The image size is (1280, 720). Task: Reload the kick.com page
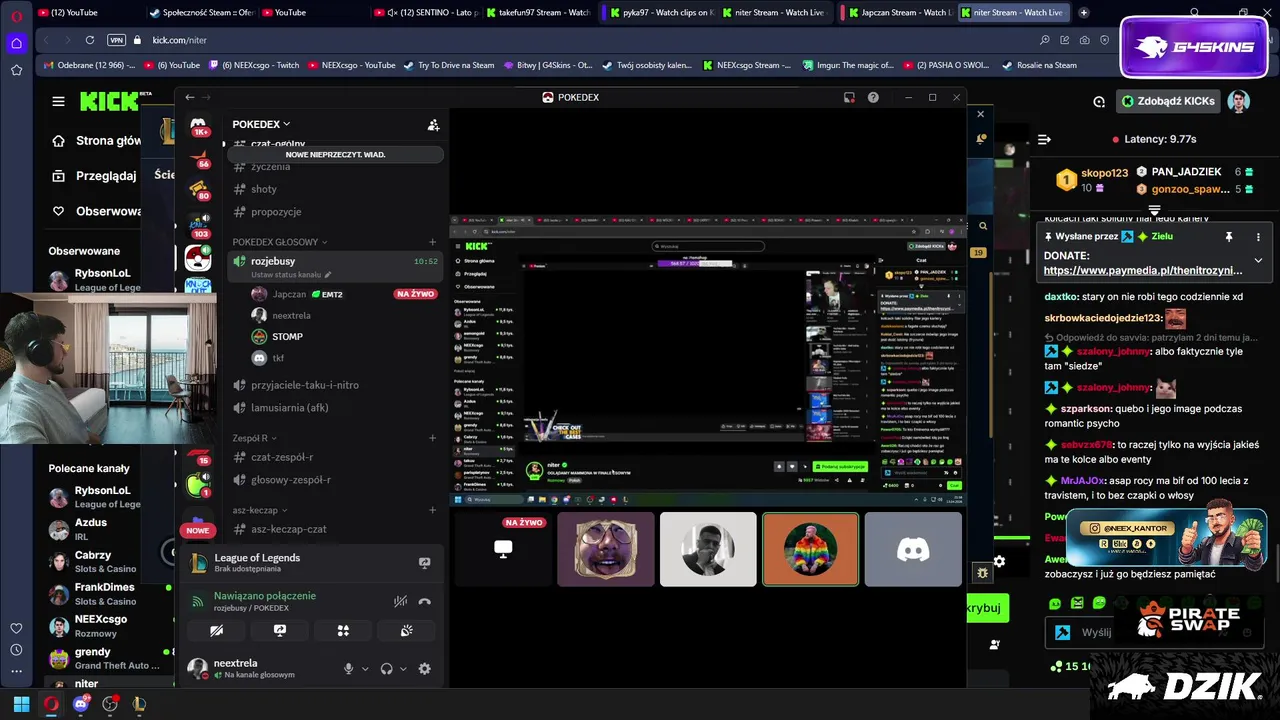tap(90, 40)
